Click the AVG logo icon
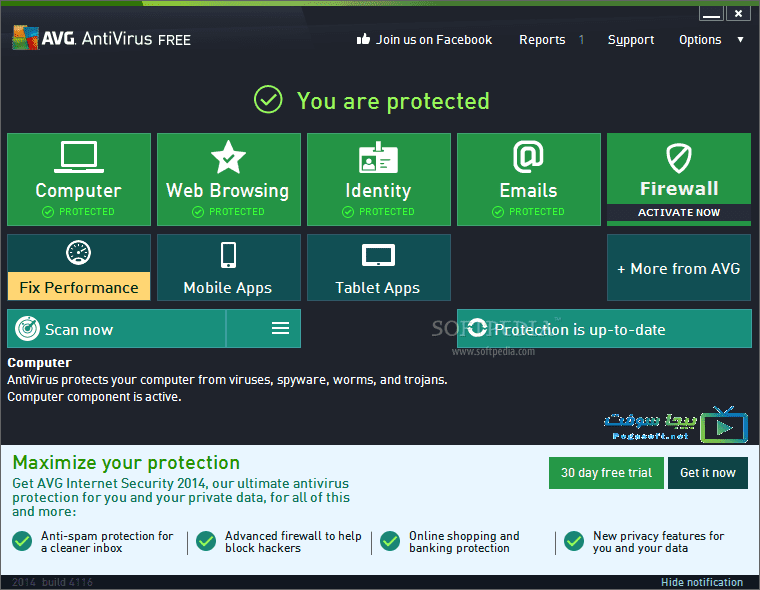 (x=25, y=38)
